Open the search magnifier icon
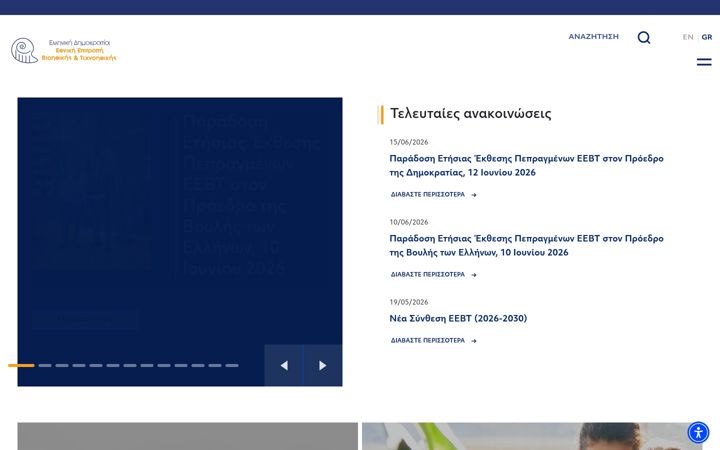 pyautogui.click(x=644, y=37)
